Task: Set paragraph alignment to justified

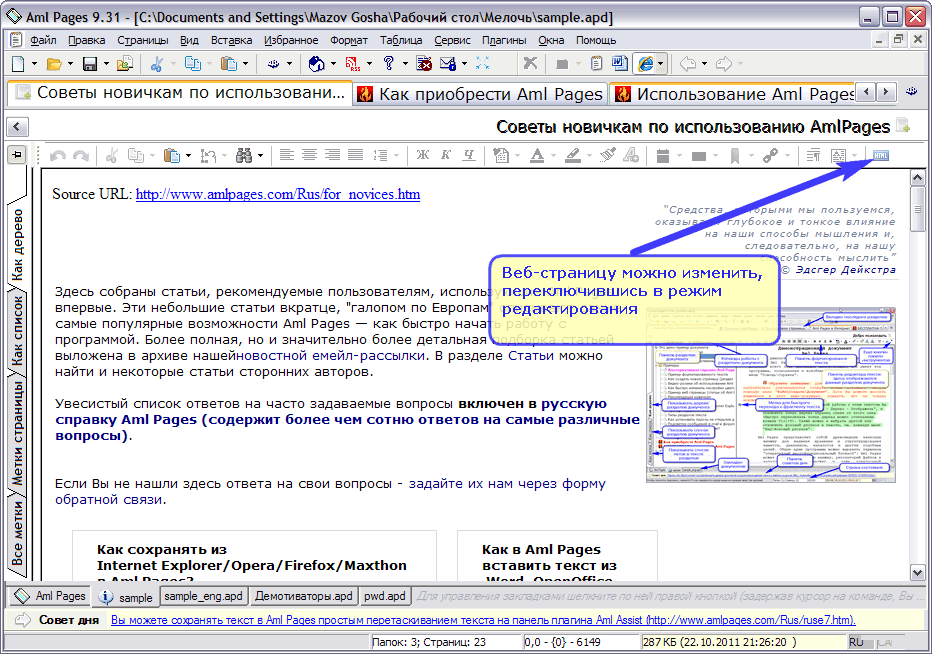Action: click(355, 156)
